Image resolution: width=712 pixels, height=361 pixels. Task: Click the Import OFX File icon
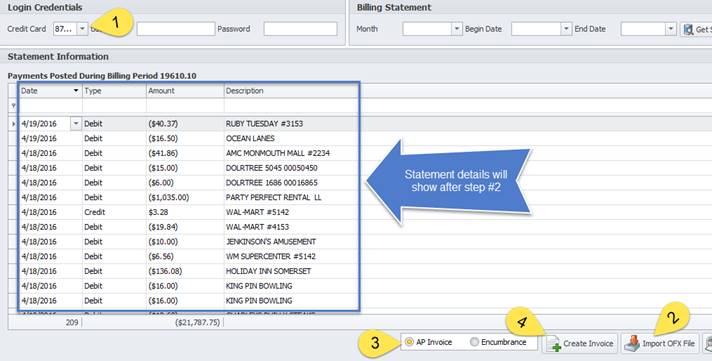click(632, 344)
